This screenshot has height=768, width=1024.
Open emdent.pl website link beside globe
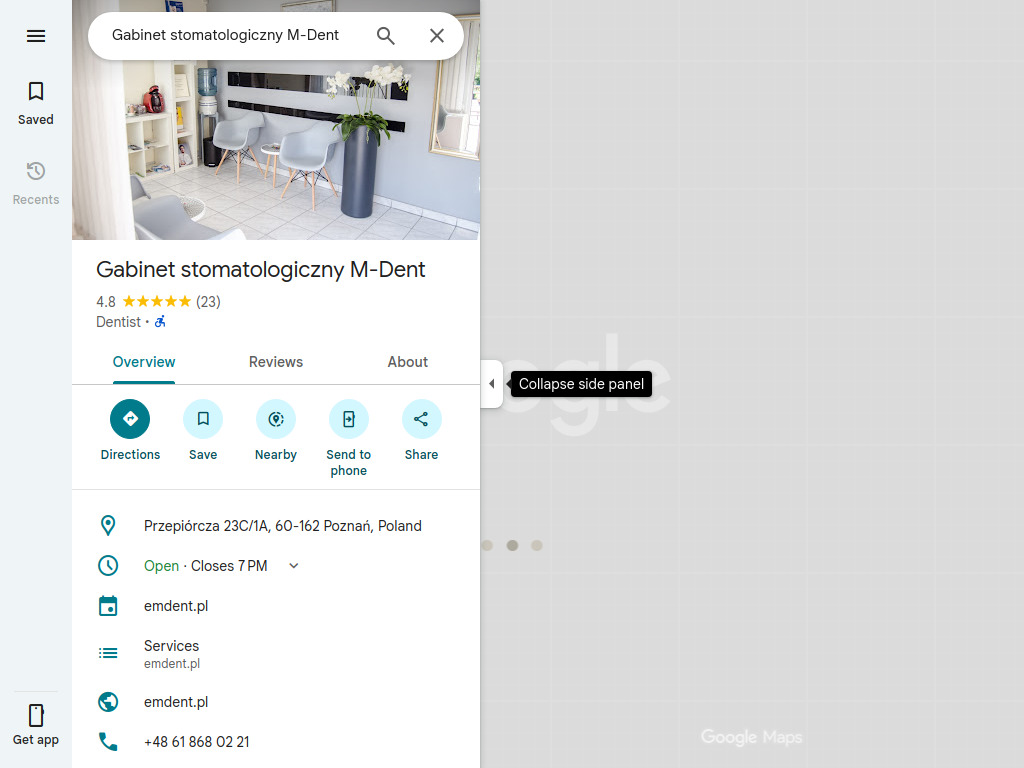click(x=176, y=702)
